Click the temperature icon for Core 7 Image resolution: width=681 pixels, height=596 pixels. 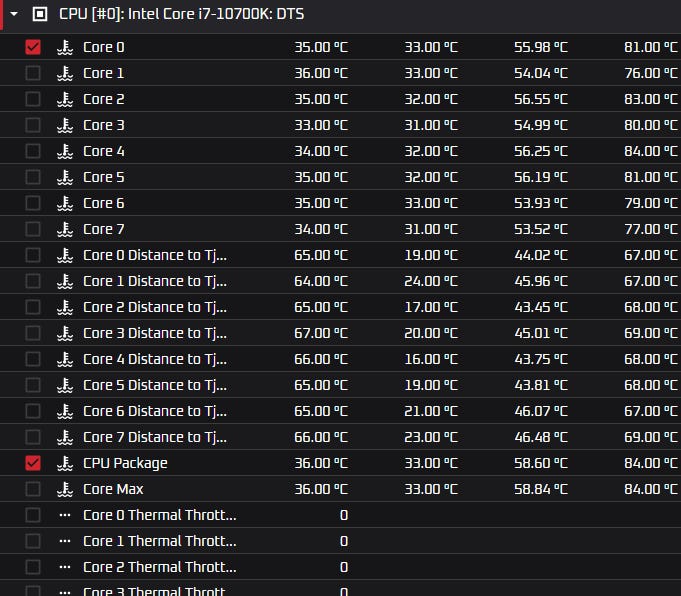65,229
